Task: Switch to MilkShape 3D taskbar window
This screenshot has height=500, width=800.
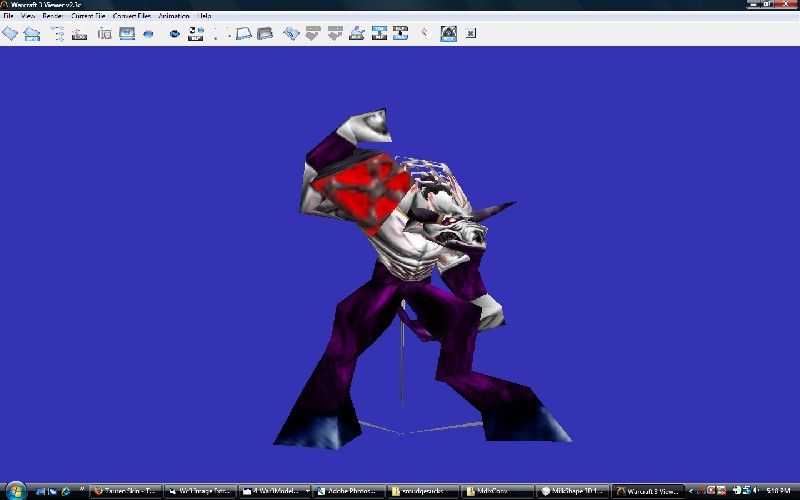Action: tap(572, 491)
